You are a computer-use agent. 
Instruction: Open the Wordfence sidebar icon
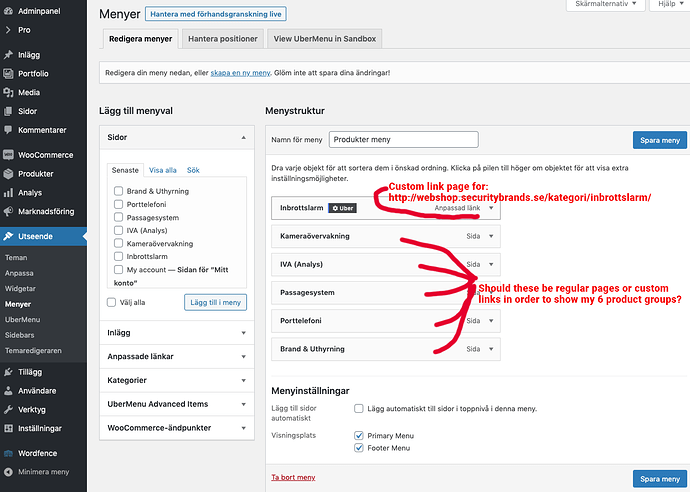(x=9, y=453)
